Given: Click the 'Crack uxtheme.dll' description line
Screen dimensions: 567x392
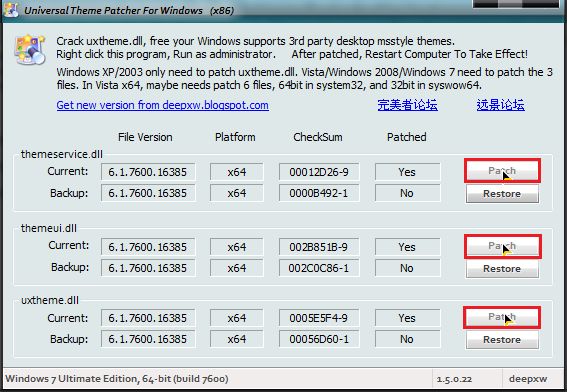Looking at the screenshot, I should tap(255, 41).
